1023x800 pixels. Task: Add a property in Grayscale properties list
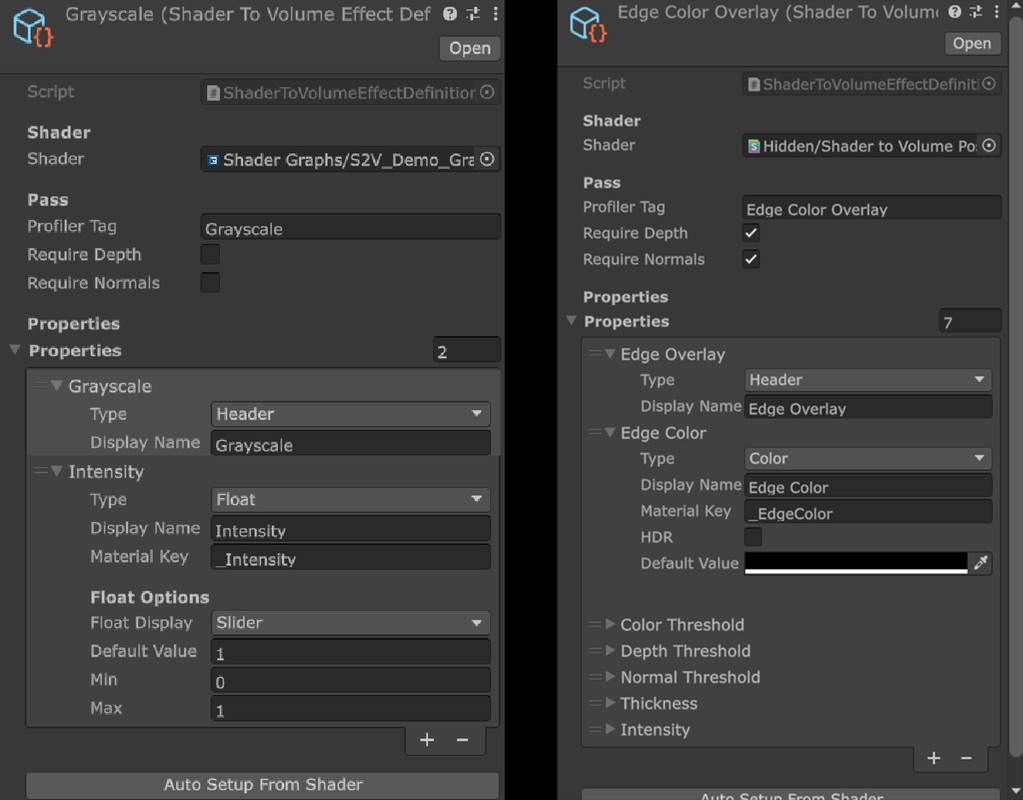[x=427, y=739]
